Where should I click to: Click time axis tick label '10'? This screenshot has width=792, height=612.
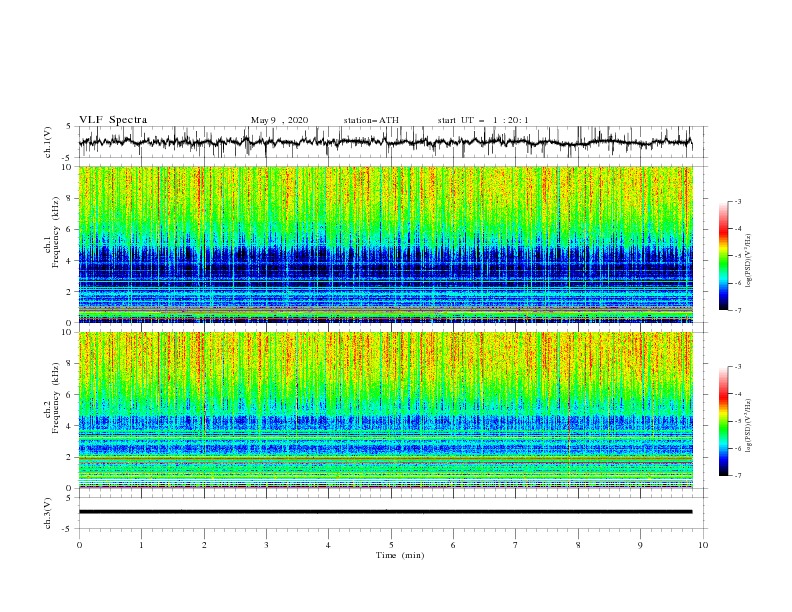coord(703,545)
